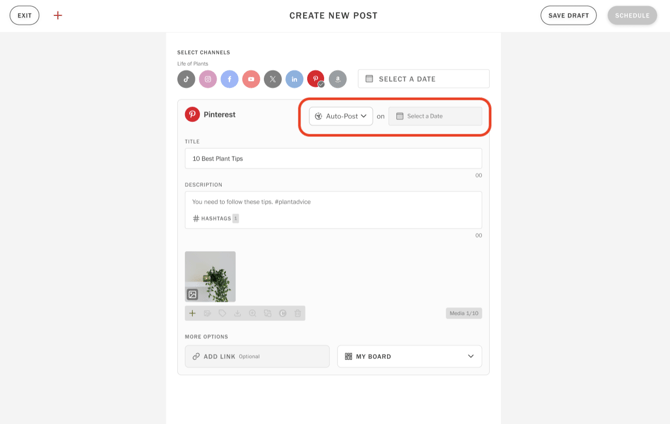This screenshot has width=670, height=424.
Task: Click the Title text field
Action: (x=333, y=158)
